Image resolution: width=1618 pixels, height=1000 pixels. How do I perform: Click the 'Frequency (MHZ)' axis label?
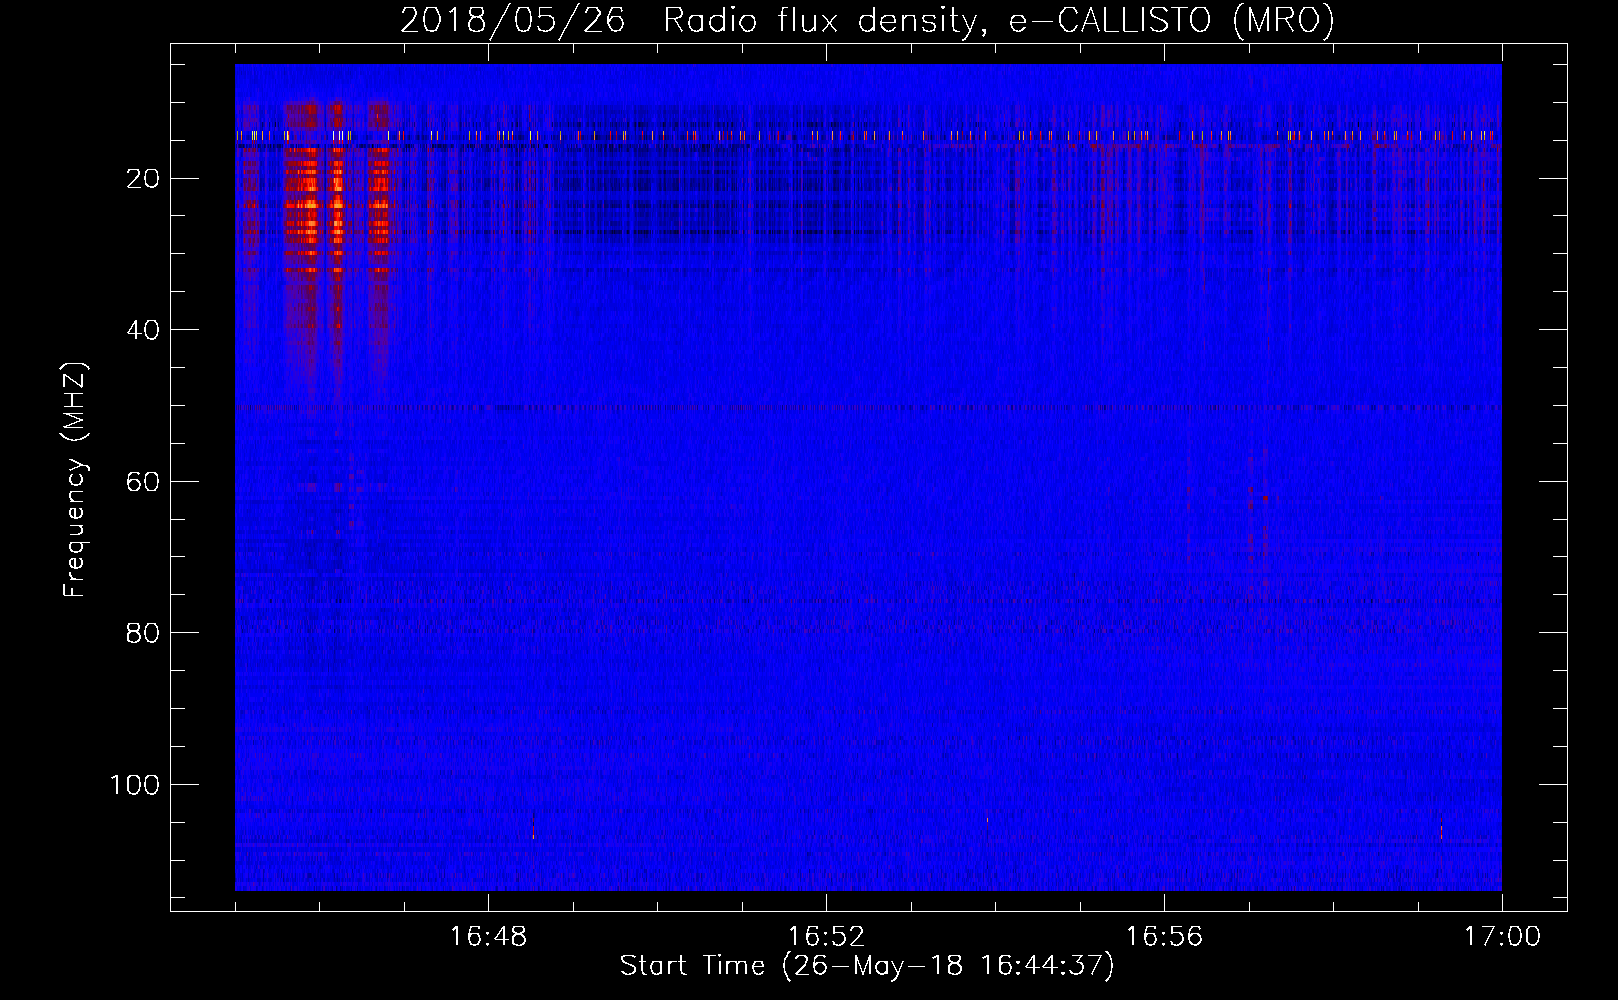click(x=75, y=480)
